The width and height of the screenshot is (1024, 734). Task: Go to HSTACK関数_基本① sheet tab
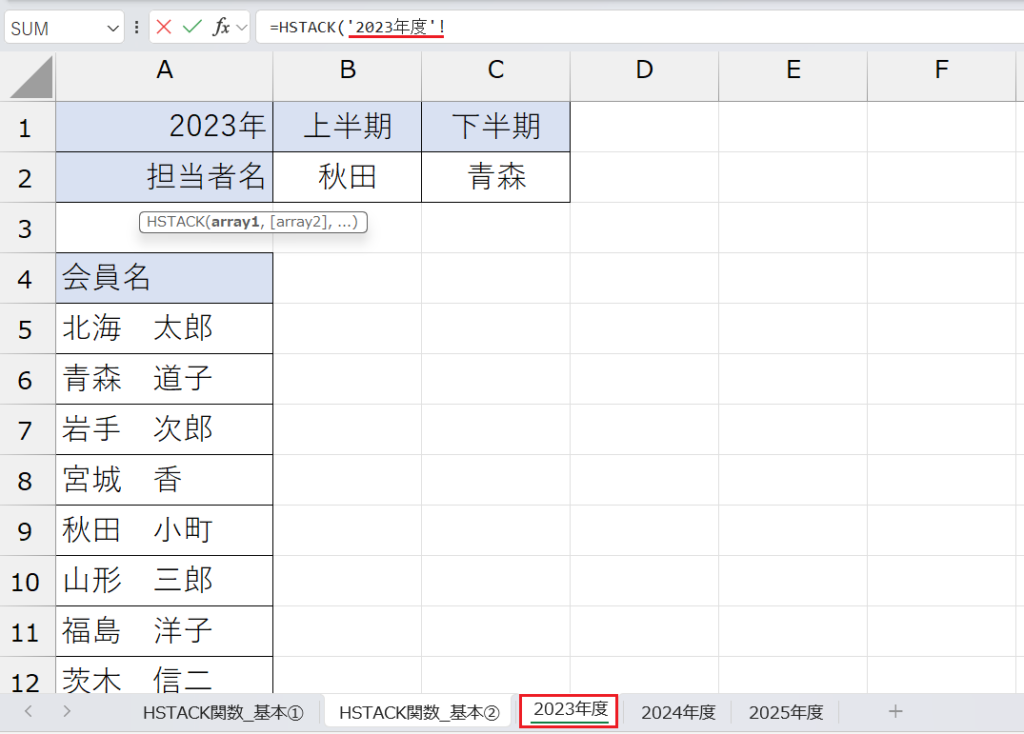point(222,712)
